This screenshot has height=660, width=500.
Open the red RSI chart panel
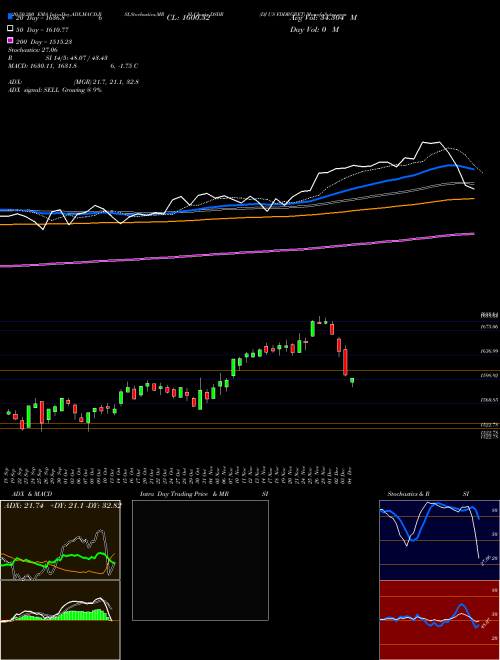(x=439, y=620)
